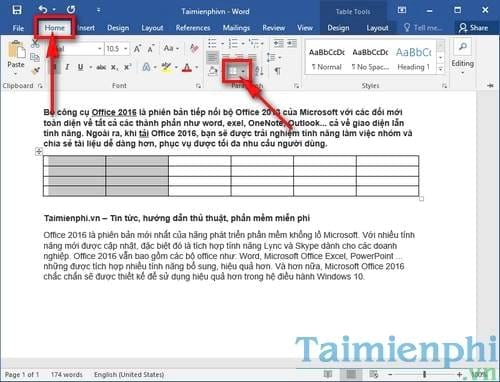Screen dimensions: 500x382
Task: Click the Borders button in Paragraph group
Action: tap(233, 71)
